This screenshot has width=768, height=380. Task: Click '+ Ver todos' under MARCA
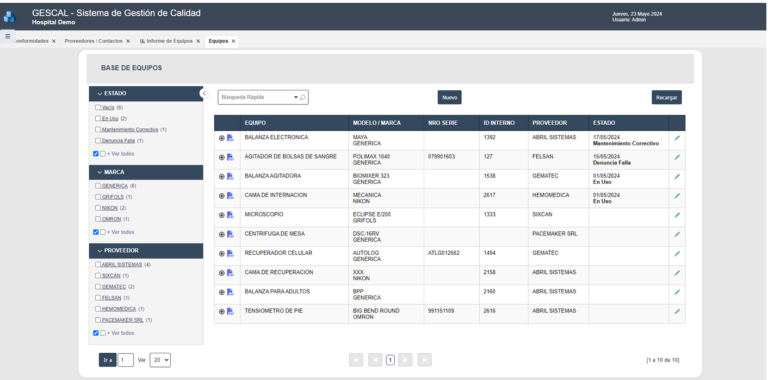(120, 232)
